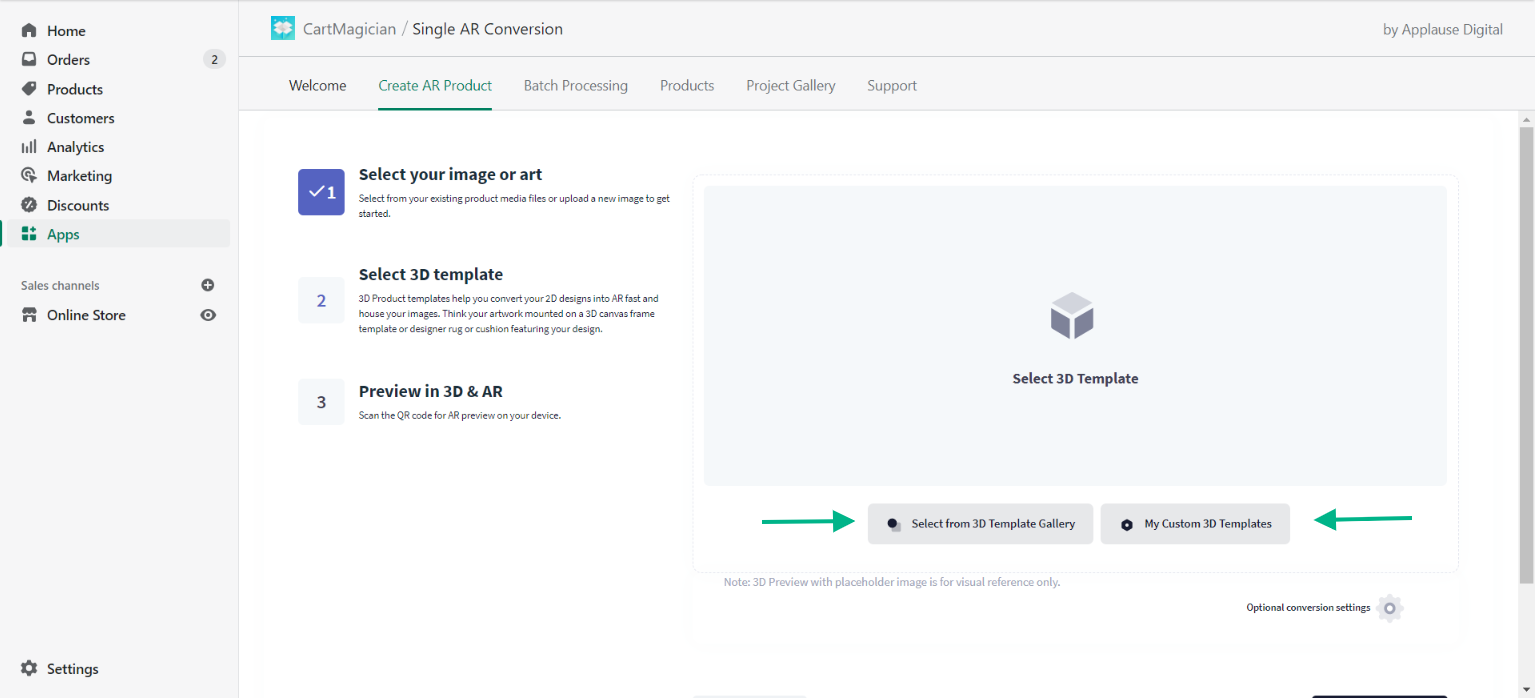Open the Discounts icon in the sidebar

(28, 205)
